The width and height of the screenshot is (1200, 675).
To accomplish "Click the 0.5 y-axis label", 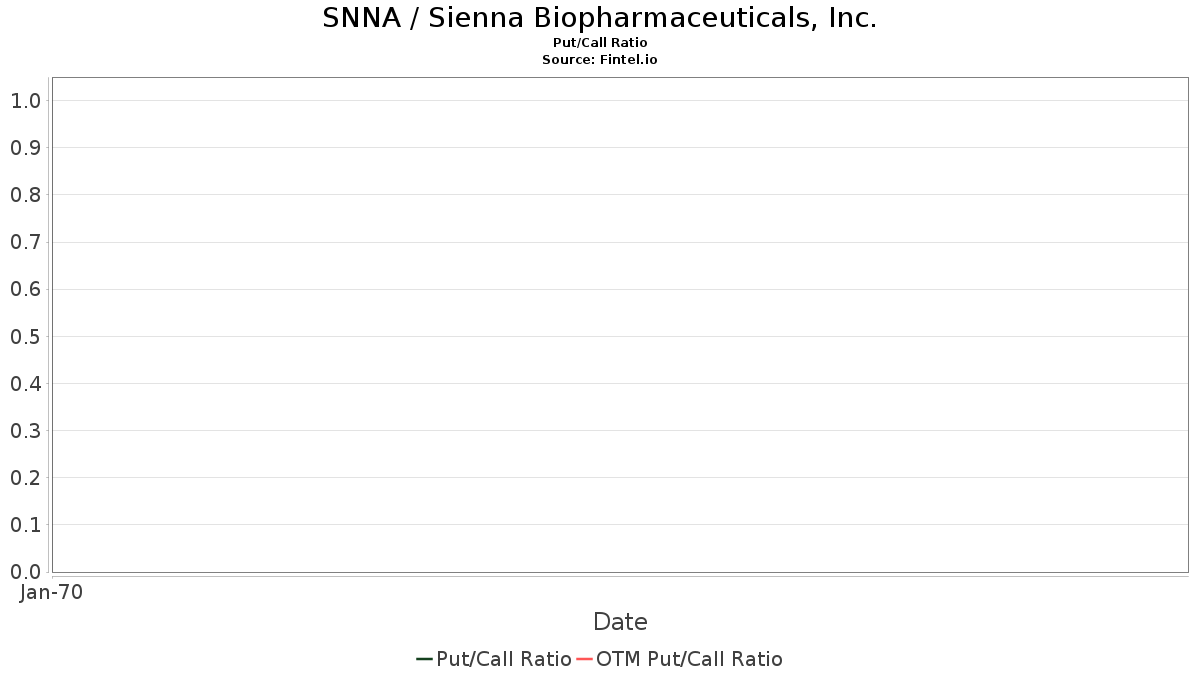I will 26,336.
